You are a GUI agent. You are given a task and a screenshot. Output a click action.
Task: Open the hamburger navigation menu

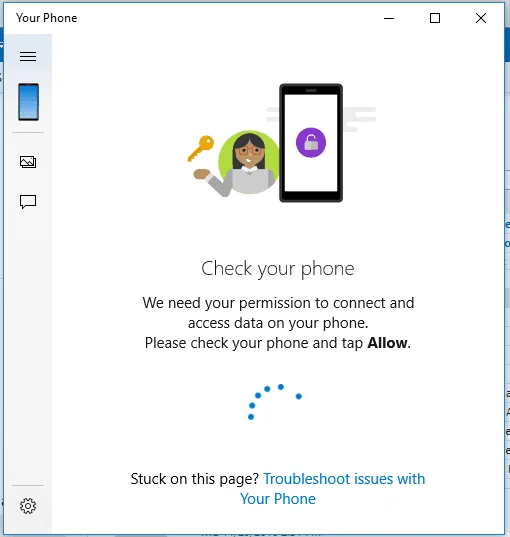(x=28, y=56)
